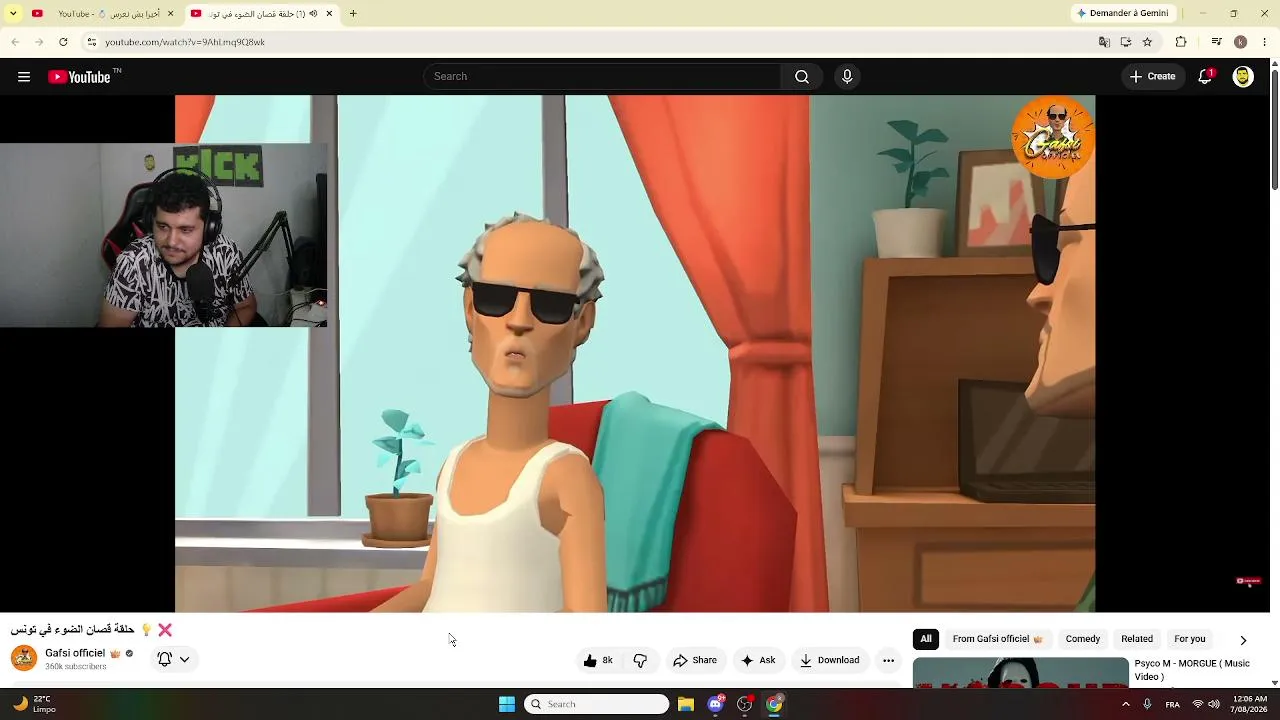Open the Chrome profile avatar
The height and width of the screenshot is (720, 1280).
[x=1240, y=42]
